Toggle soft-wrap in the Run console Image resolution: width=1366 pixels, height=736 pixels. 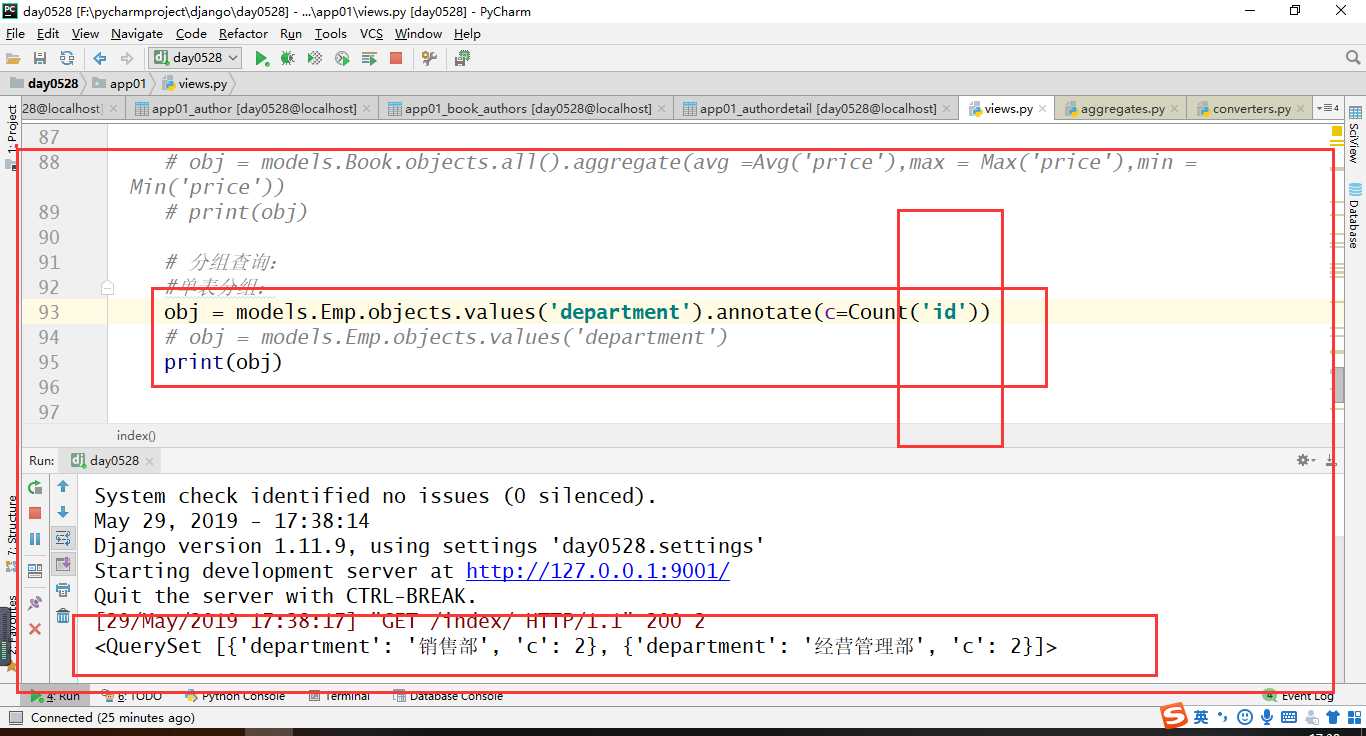click(63, 538)
